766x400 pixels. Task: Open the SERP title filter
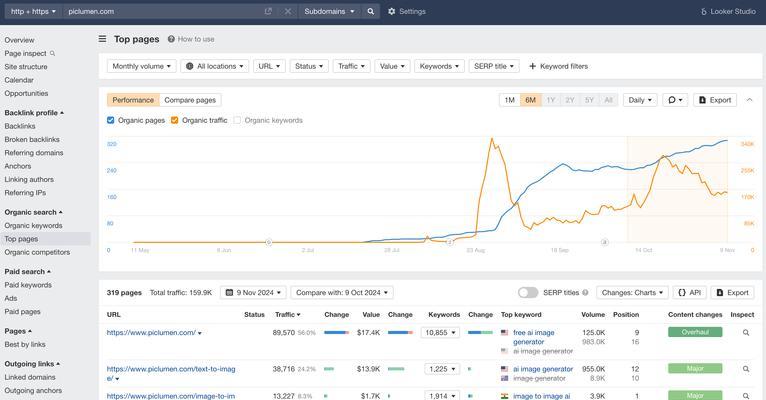494,66
